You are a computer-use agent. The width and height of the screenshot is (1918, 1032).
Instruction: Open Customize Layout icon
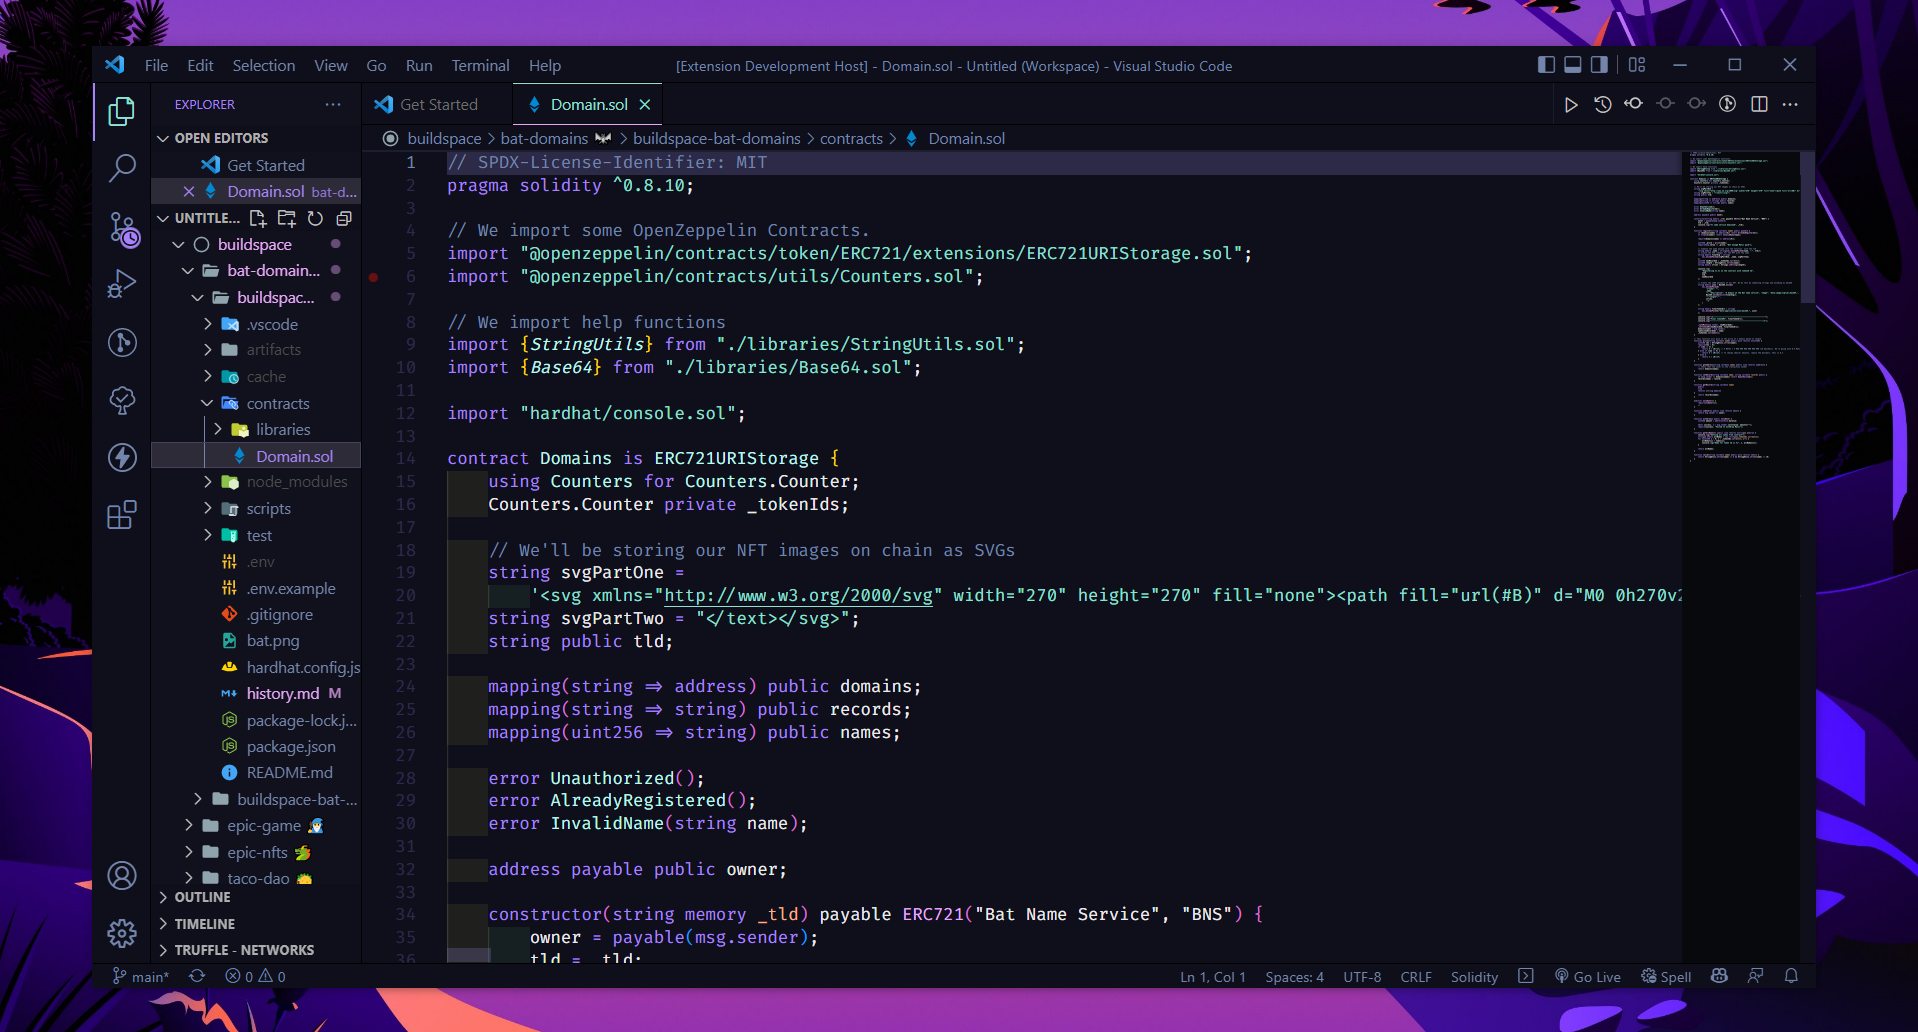[x=1637, y=65]
